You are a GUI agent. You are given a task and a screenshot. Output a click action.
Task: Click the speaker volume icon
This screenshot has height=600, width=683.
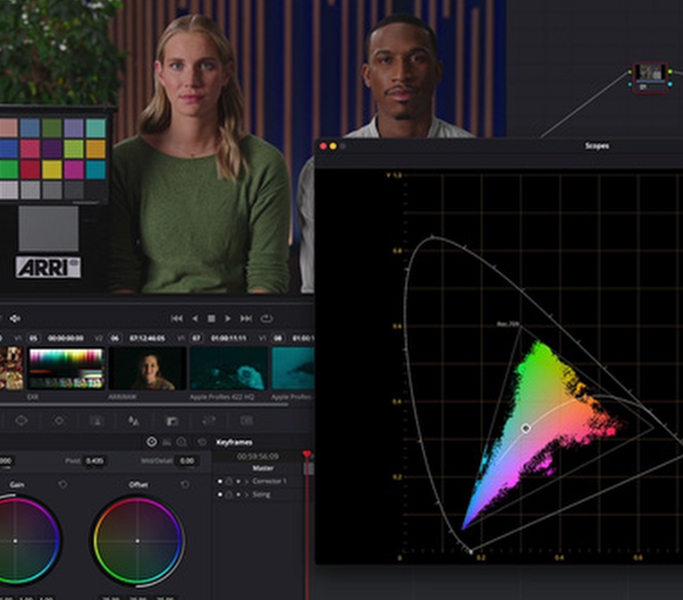point(15,319)
